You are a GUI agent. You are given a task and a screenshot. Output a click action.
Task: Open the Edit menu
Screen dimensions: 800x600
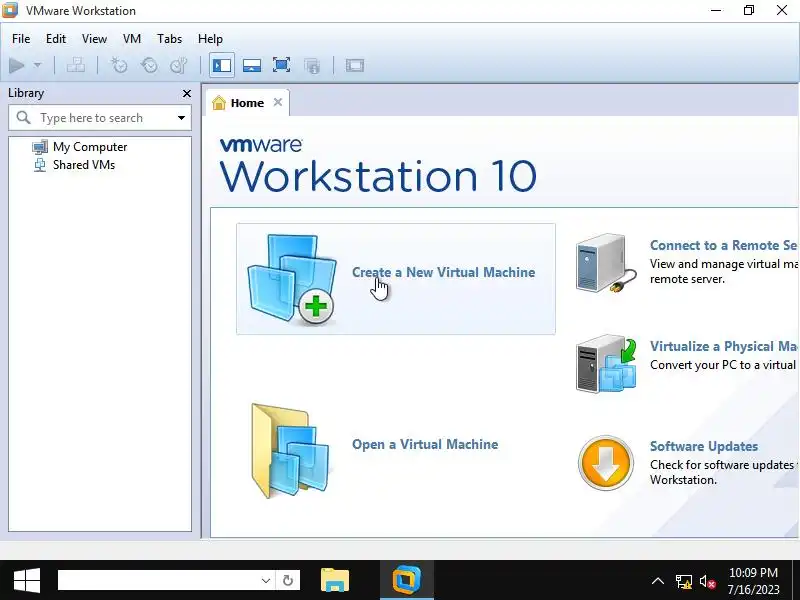pos(56,39)
